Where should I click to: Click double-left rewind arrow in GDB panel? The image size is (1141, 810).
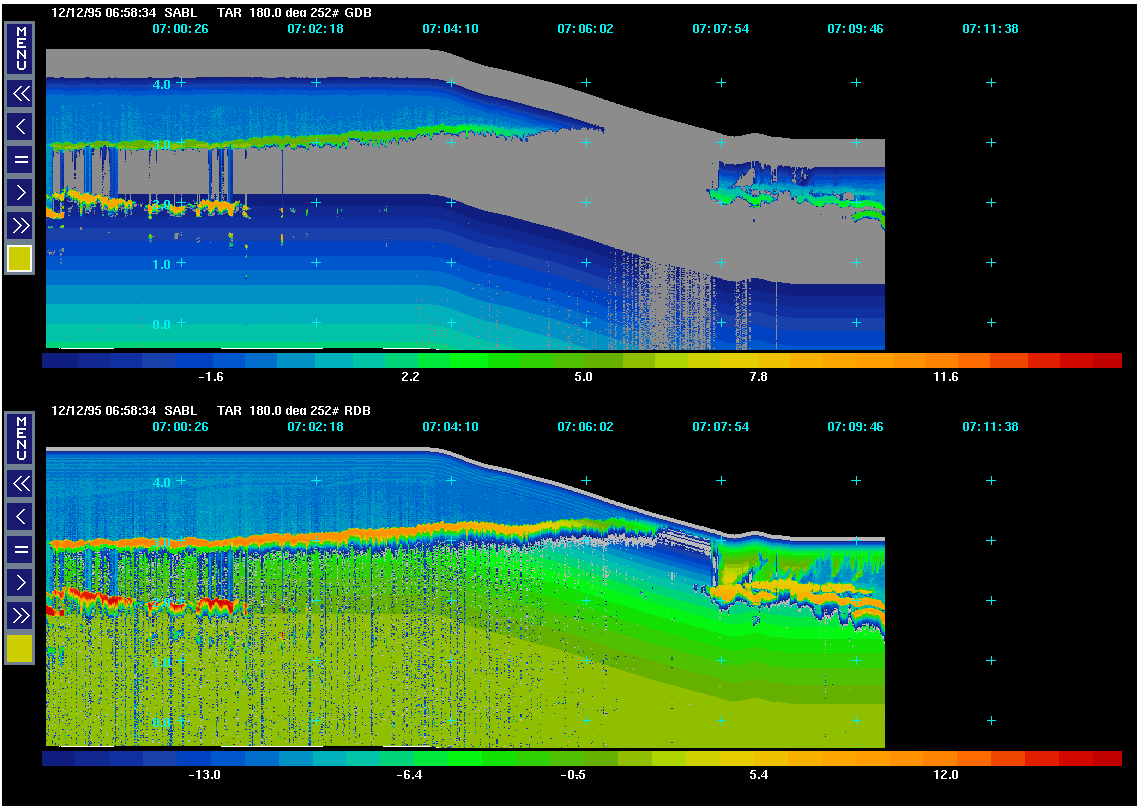tap(20, 94)
